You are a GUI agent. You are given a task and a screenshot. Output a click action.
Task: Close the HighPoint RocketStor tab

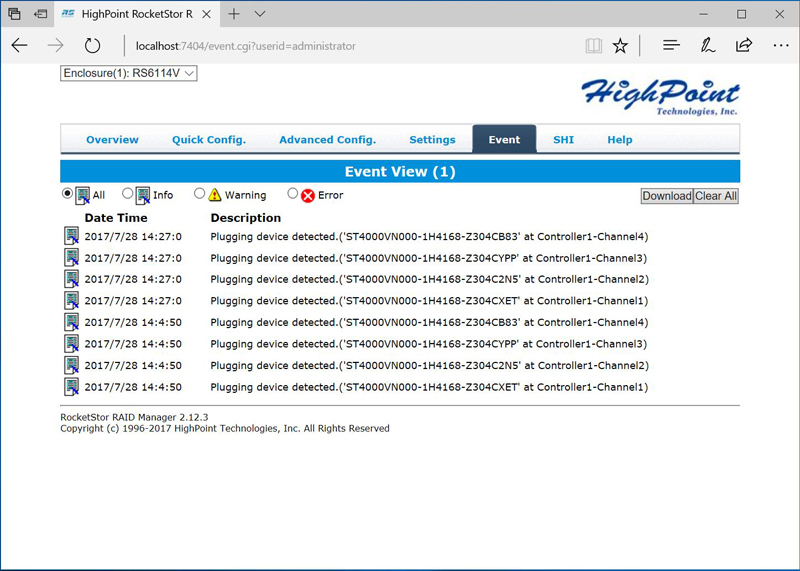coord(207,14)
